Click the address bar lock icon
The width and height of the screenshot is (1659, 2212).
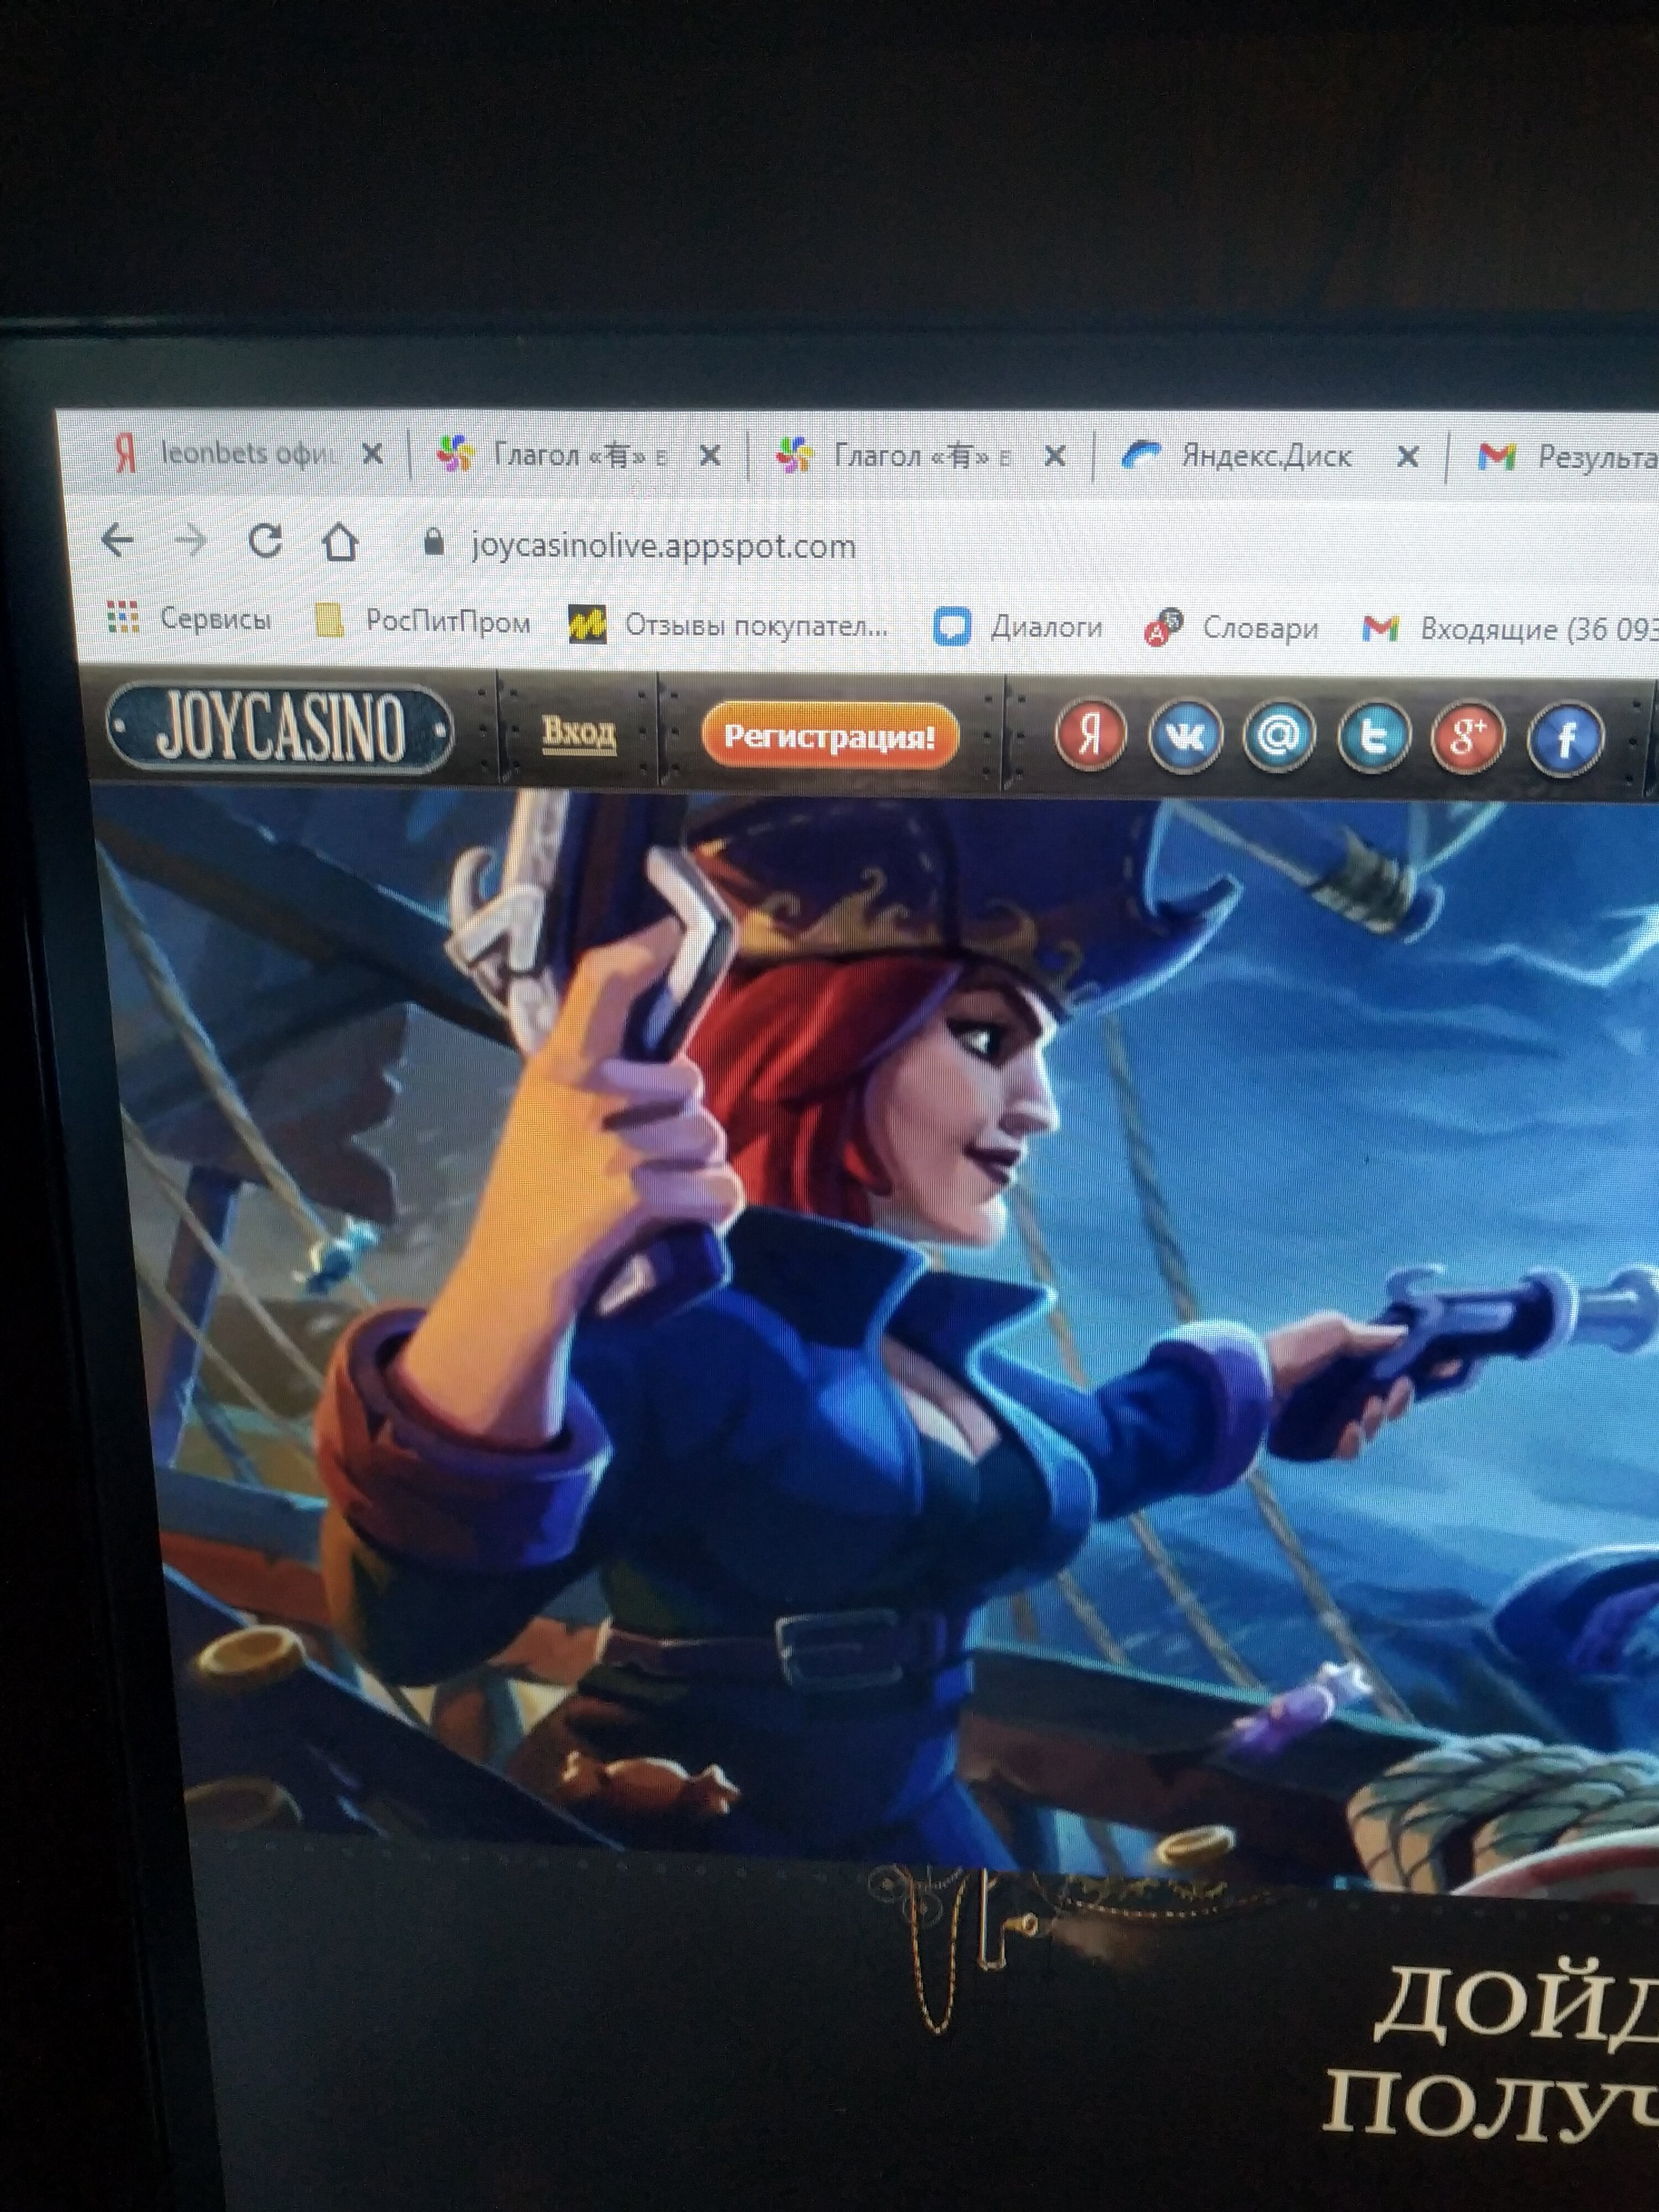point(433,543)
